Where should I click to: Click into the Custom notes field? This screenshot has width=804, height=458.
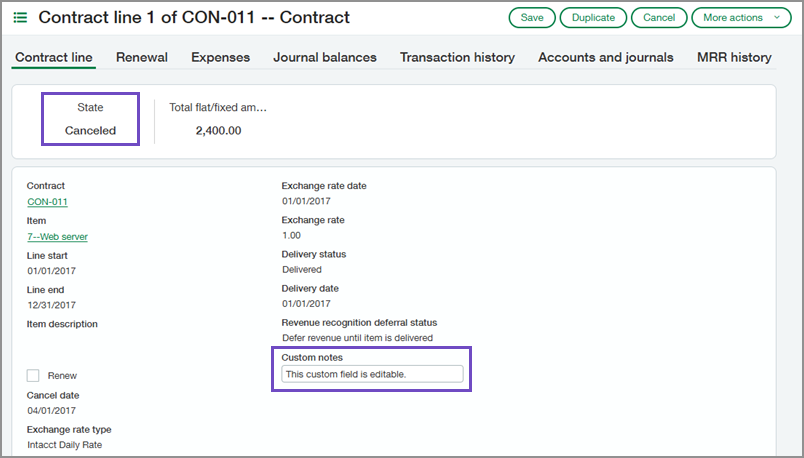coord(372,374)
